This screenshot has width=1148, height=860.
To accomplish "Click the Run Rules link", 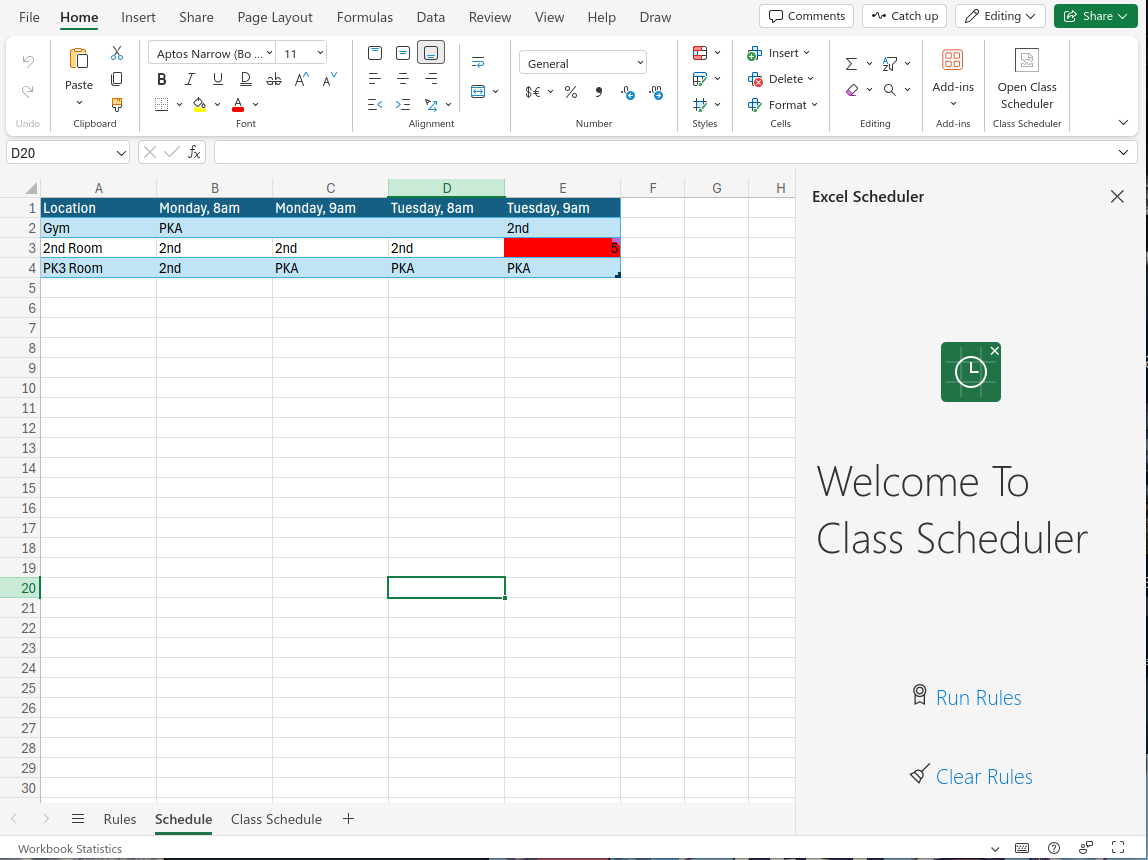I will tap(978, 697).
